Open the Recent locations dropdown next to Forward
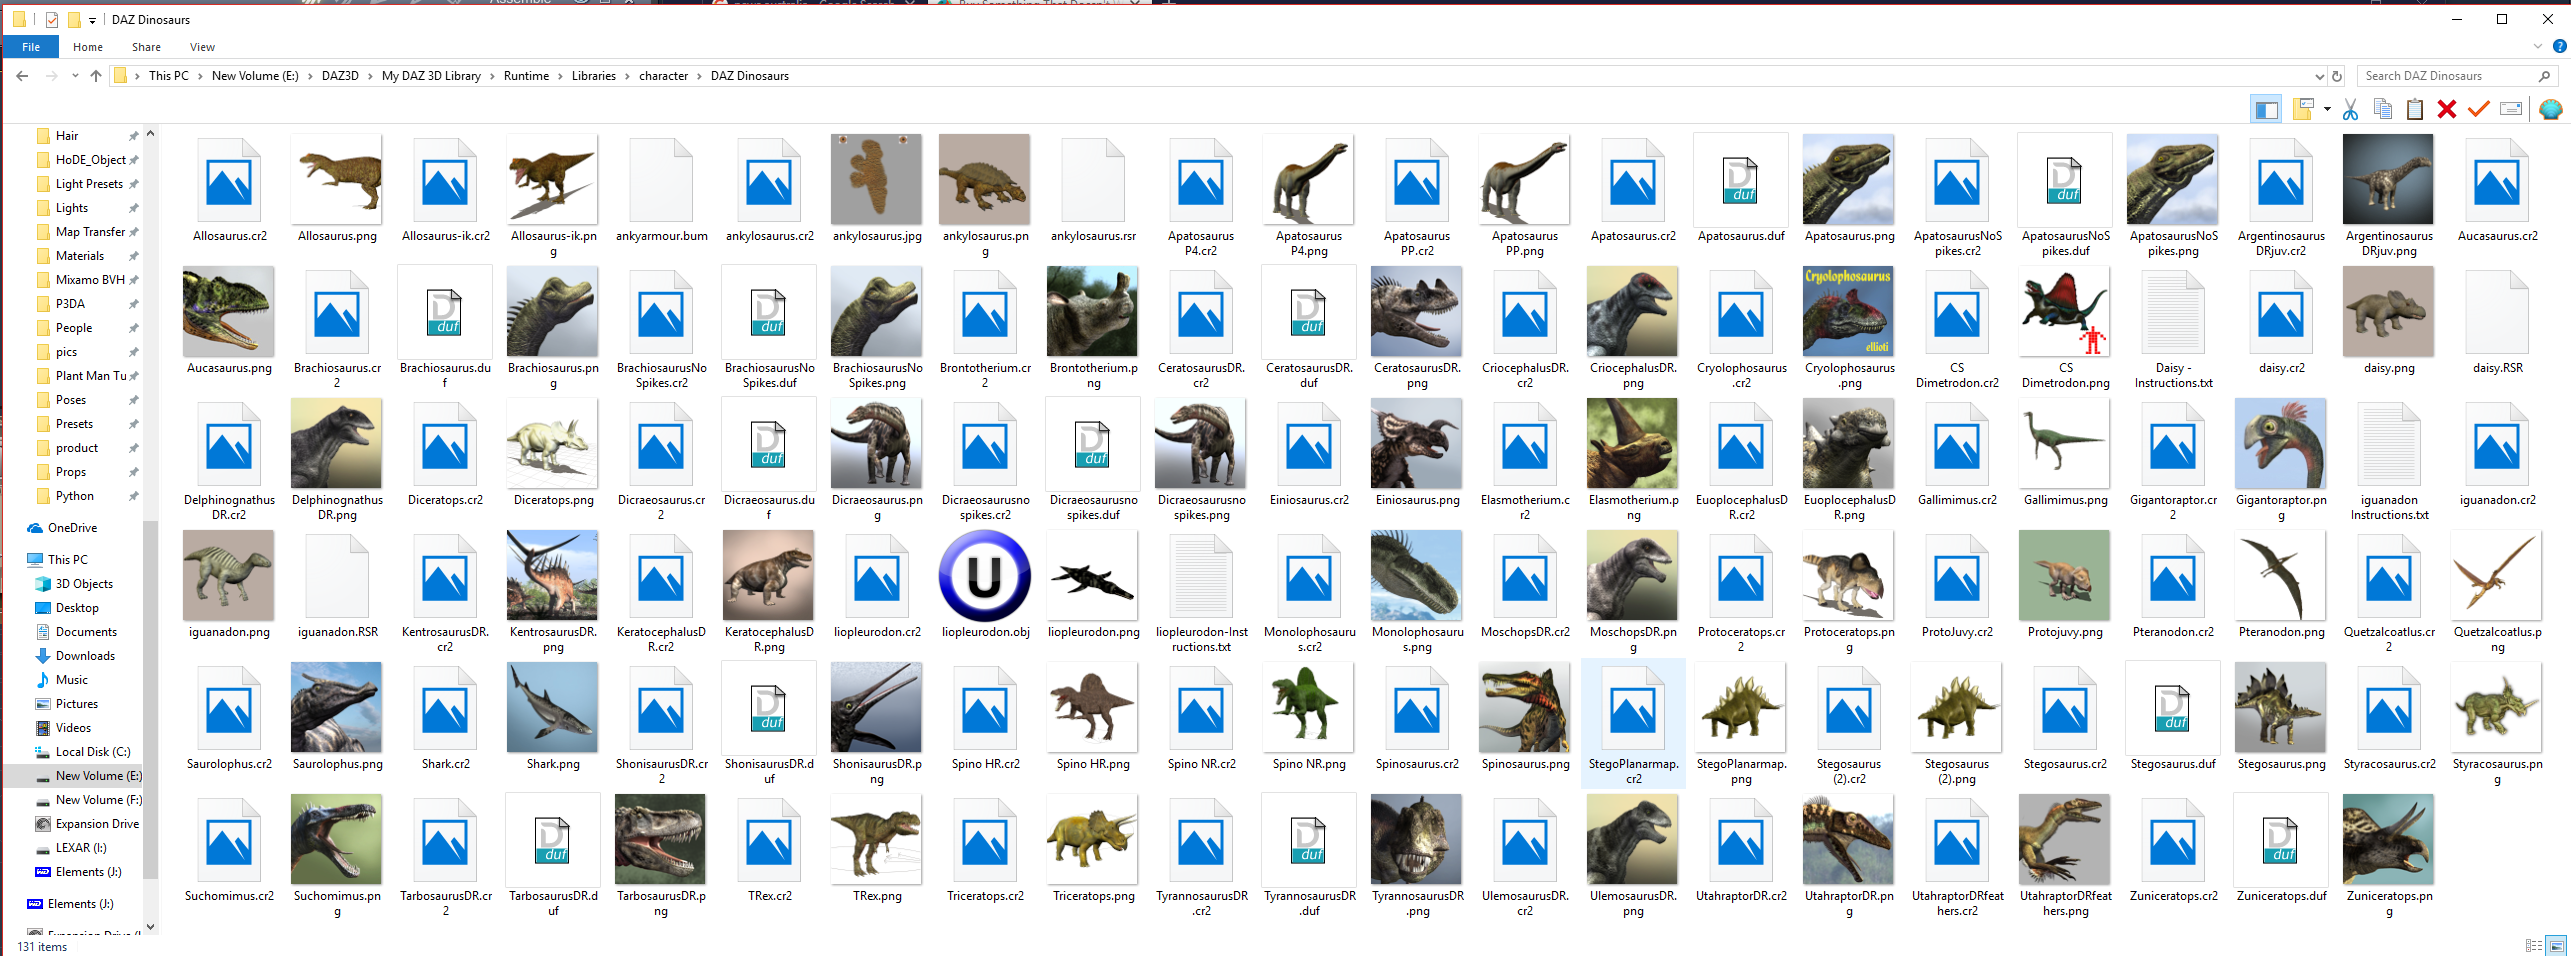The image size is (2571, 956). 75,76
